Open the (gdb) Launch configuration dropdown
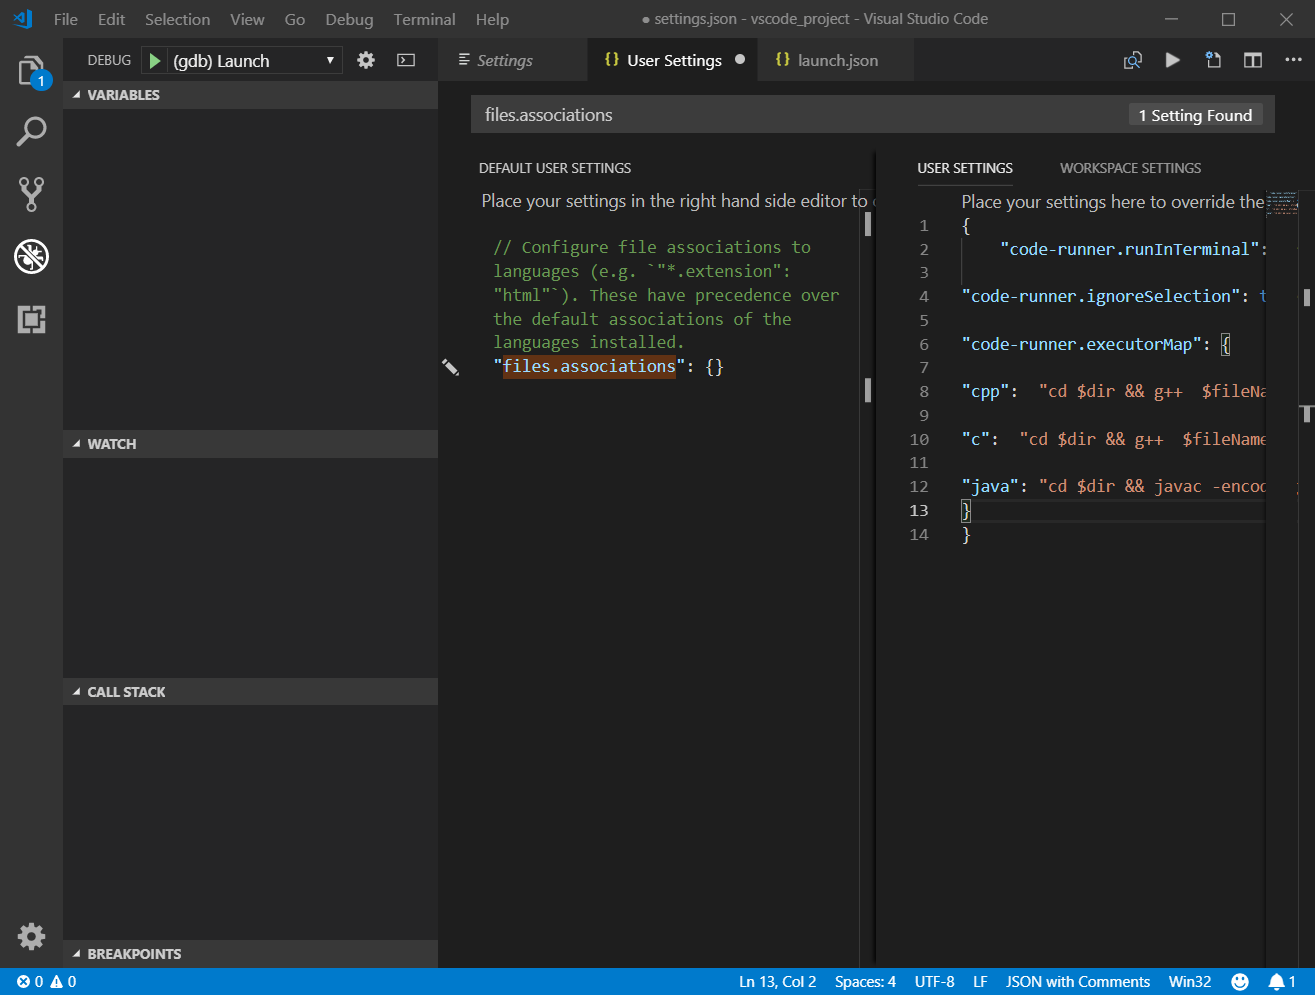The image size is (1315, 995). coord(254,61)
